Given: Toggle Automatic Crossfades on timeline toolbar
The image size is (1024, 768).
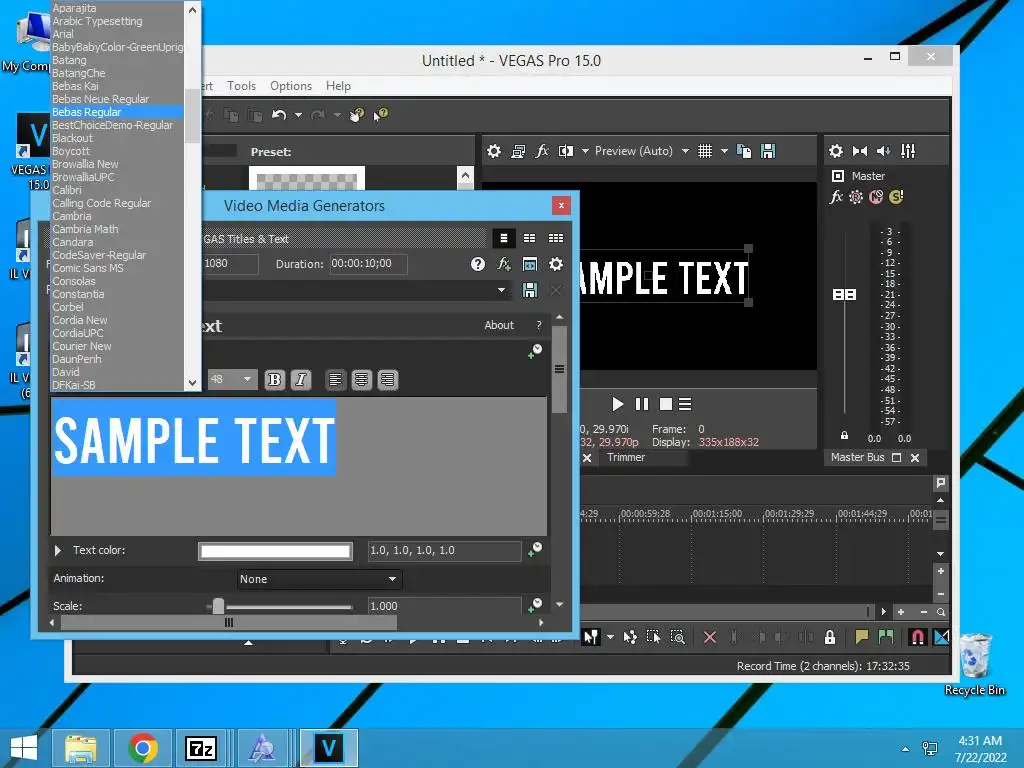Looking at the screenshot, I should [942, 637].
